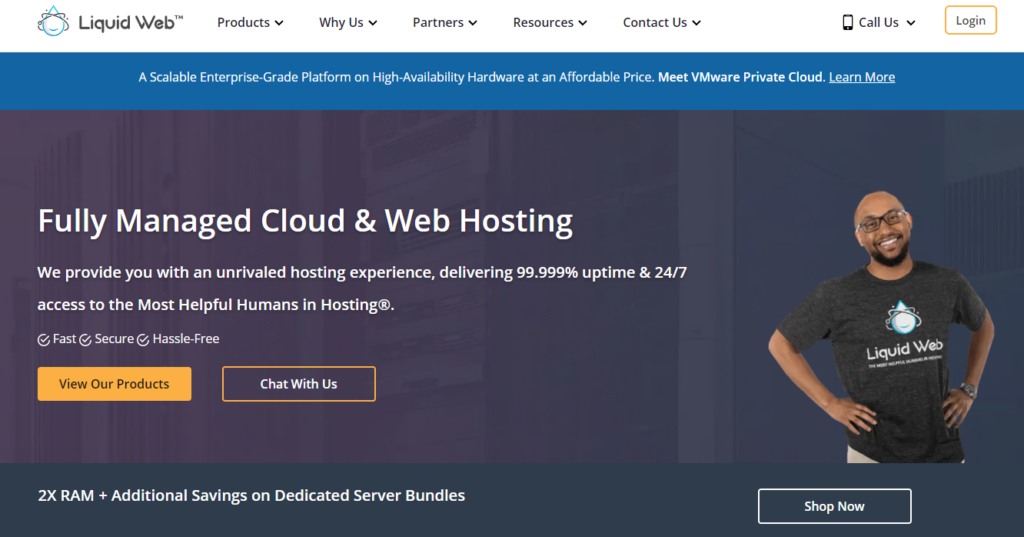Click the Shop Now button
Screen dimensions: 1024x537
pos(834,506)
